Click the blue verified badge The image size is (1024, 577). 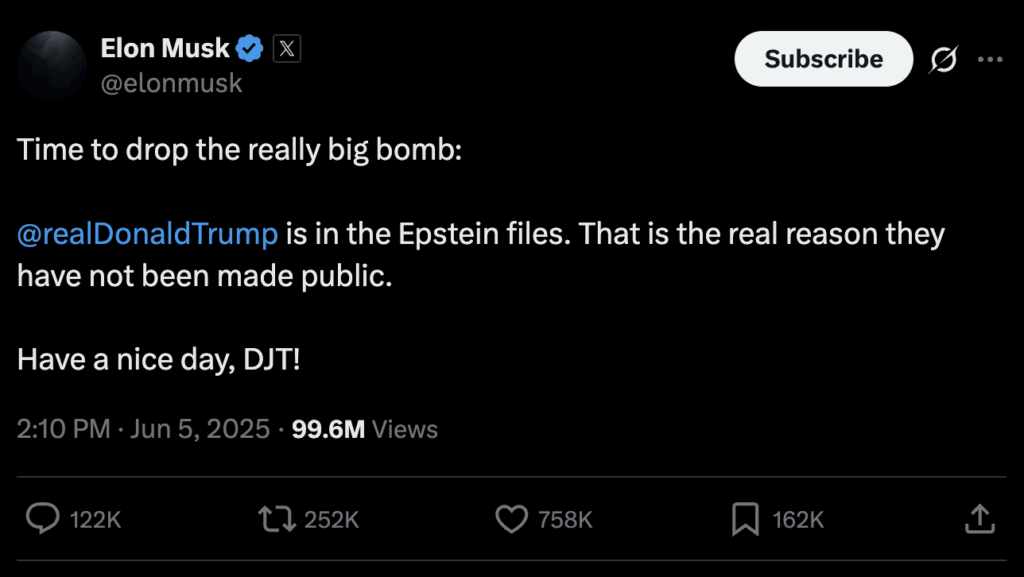coord(248,46)
